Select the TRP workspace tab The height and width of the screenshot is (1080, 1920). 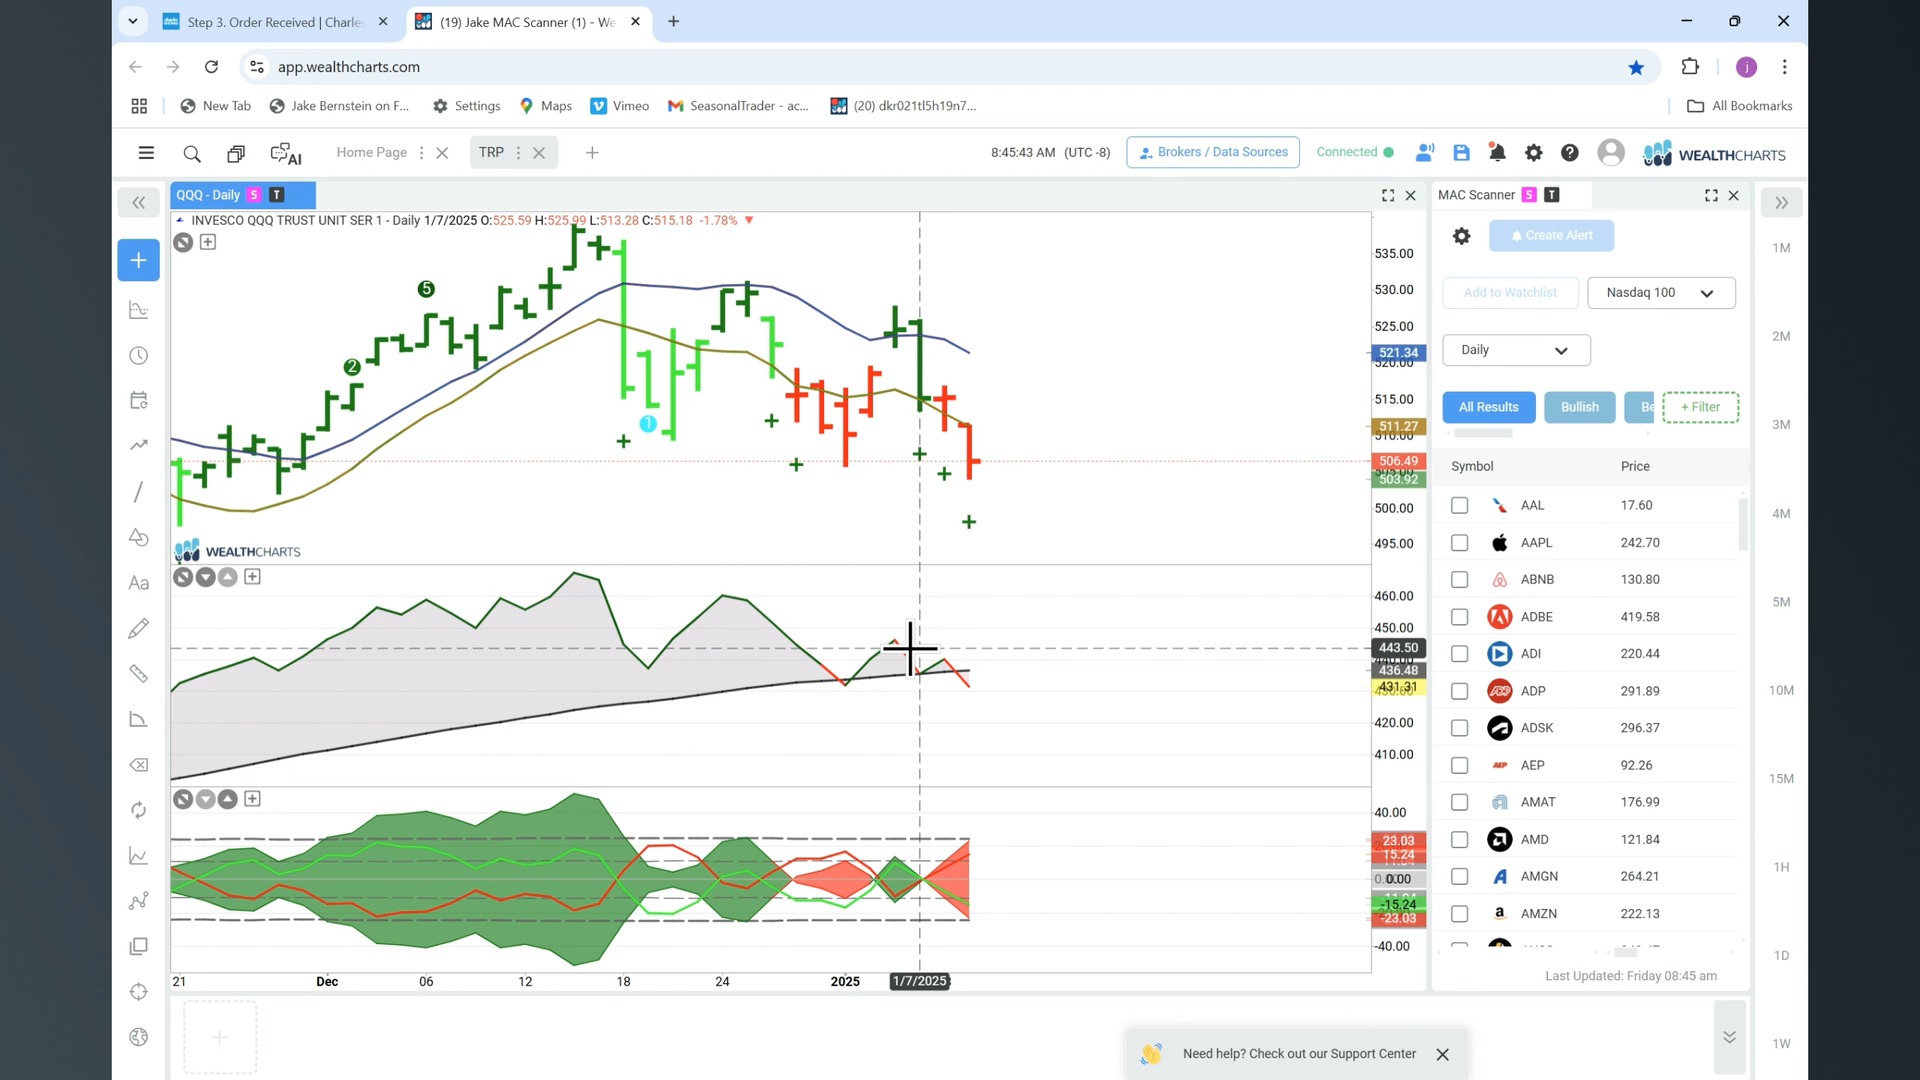491,153
